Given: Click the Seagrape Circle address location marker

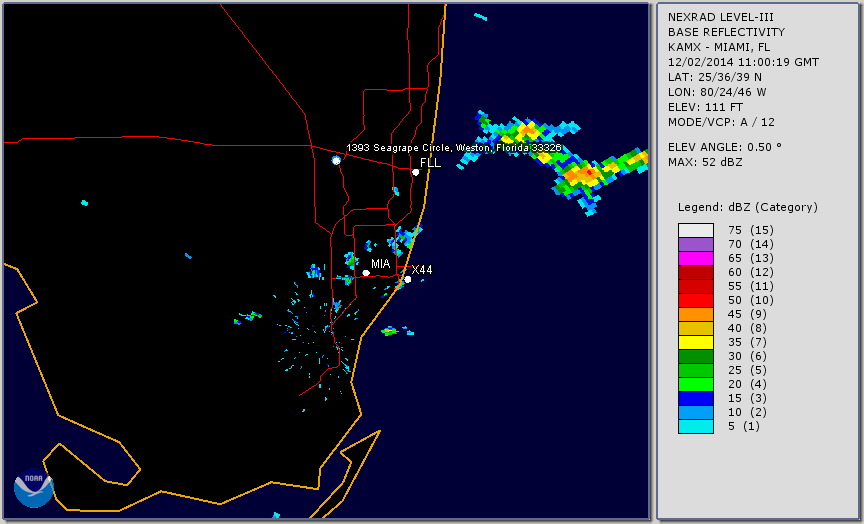Looking at the screenshot, I should click(x=336, y=160).
